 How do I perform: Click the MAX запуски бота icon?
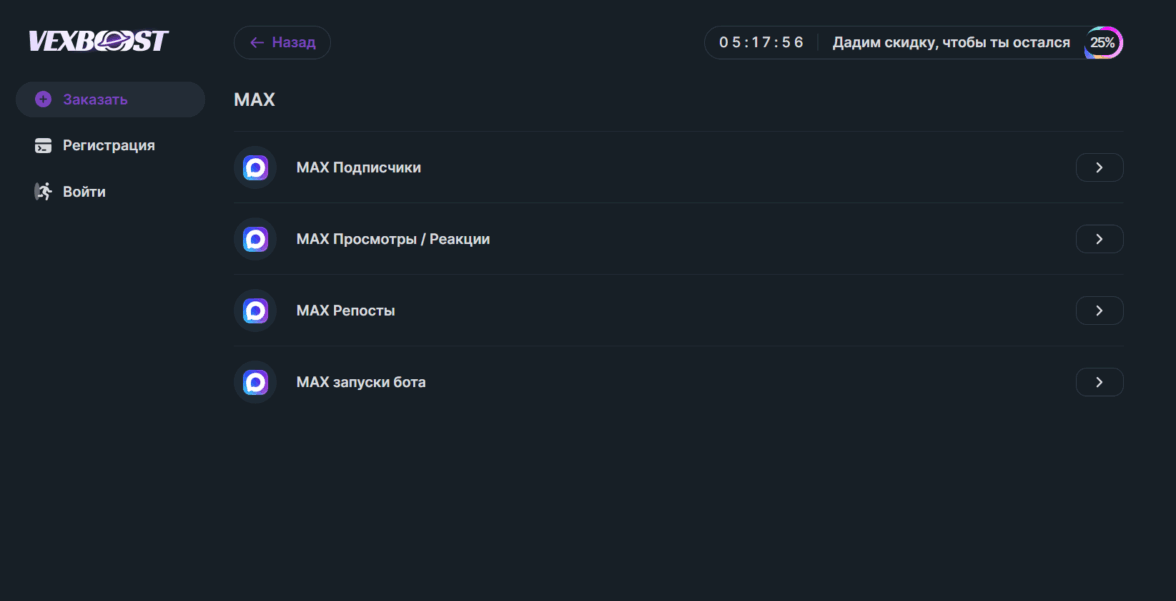pos(256,382)
